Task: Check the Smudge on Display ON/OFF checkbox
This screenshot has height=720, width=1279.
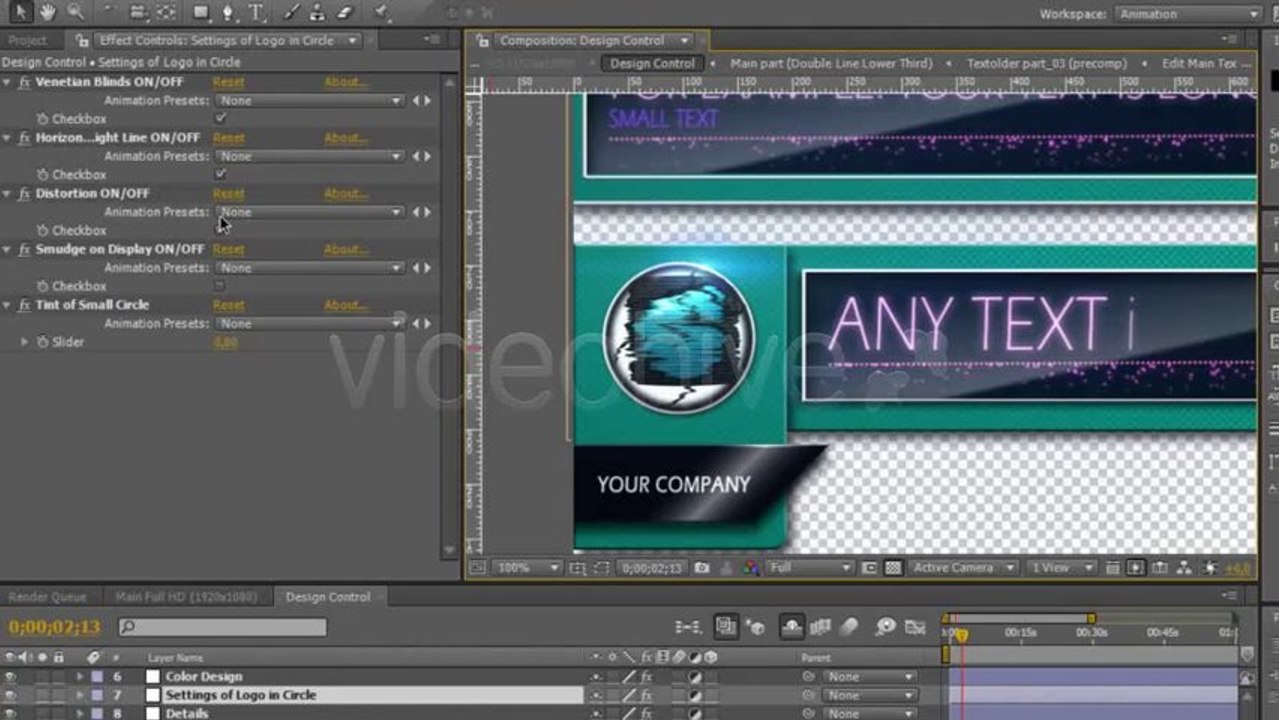Action: tap(220, 286)
